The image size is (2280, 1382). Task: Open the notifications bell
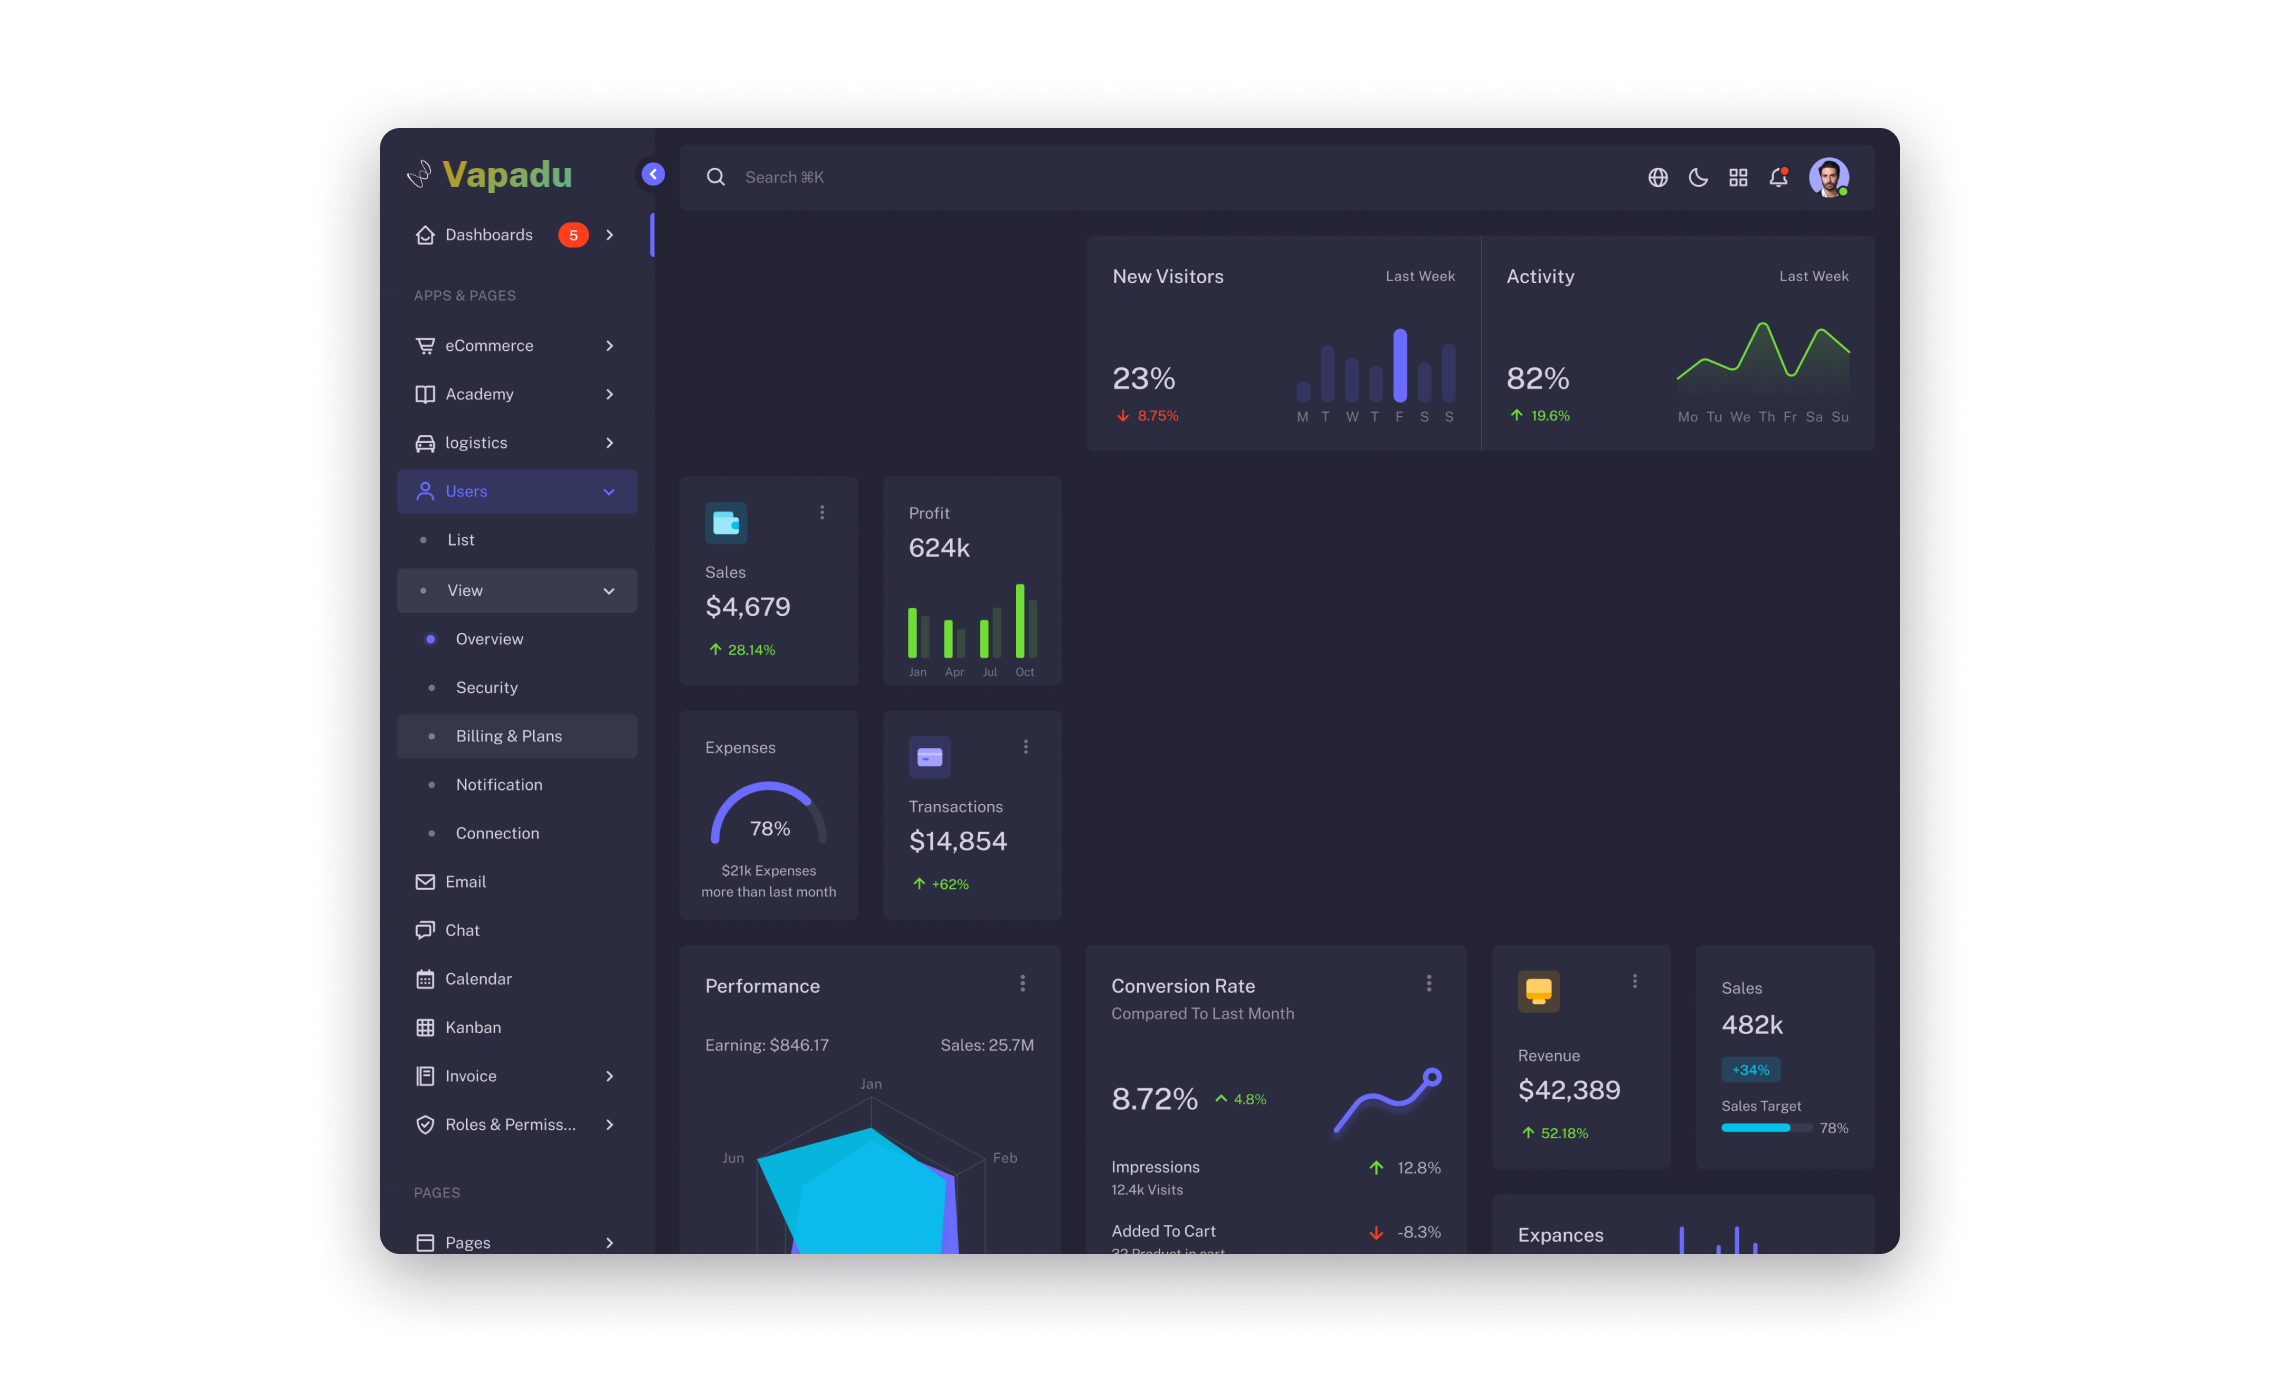pyautogui.click(x=1779, y=177)
